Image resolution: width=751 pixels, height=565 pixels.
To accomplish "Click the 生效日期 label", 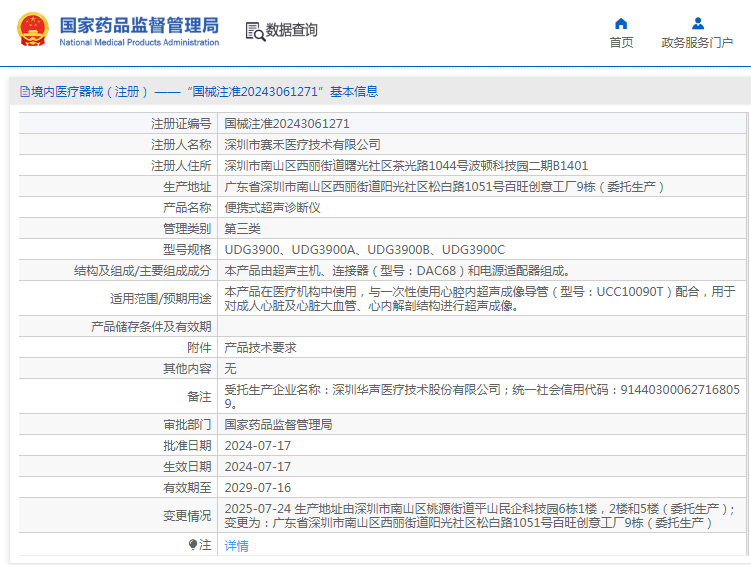I will tap(187, 467).
